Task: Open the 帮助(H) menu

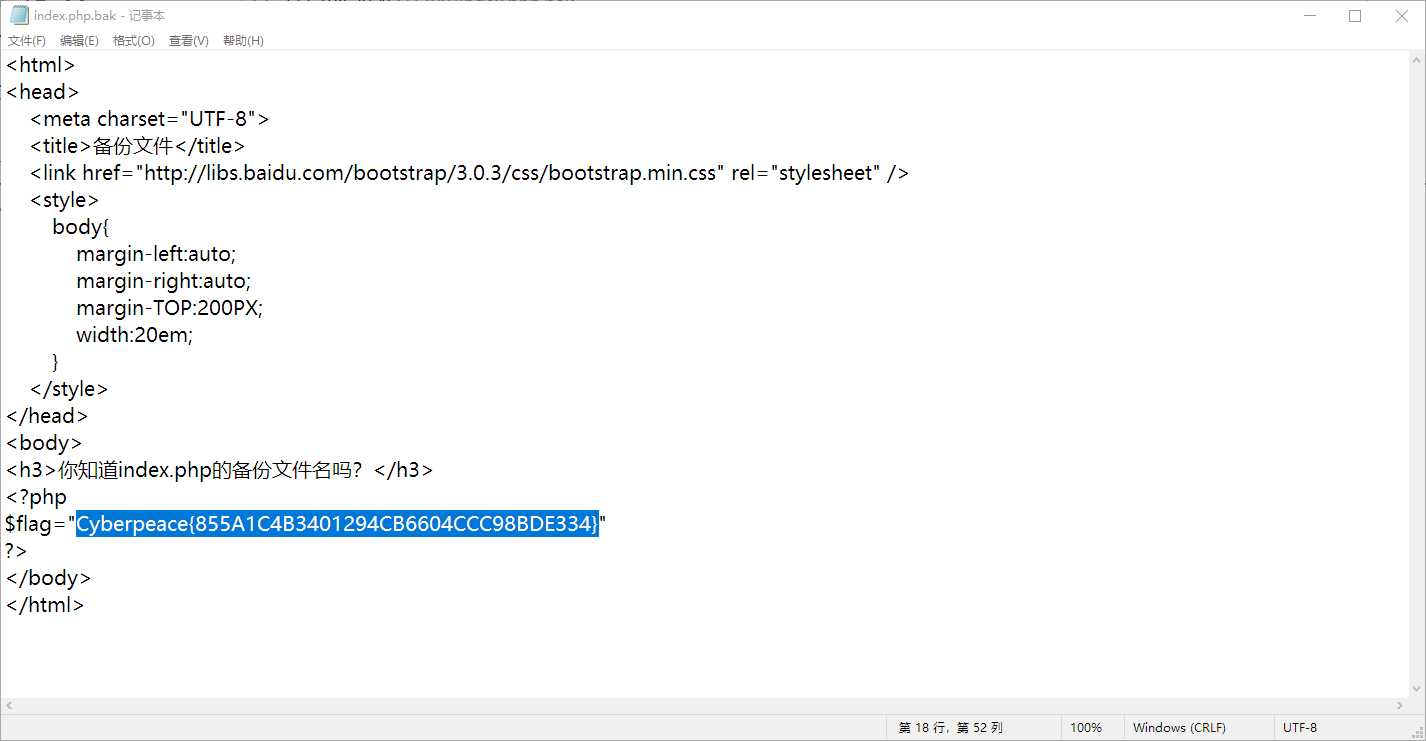Action: (x=243, y=41)
